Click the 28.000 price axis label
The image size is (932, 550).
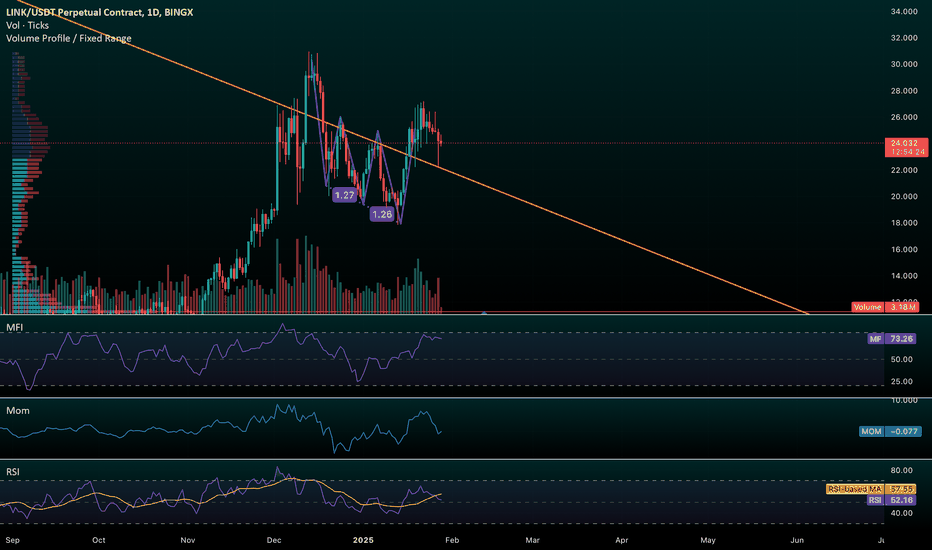coord(904,90)
